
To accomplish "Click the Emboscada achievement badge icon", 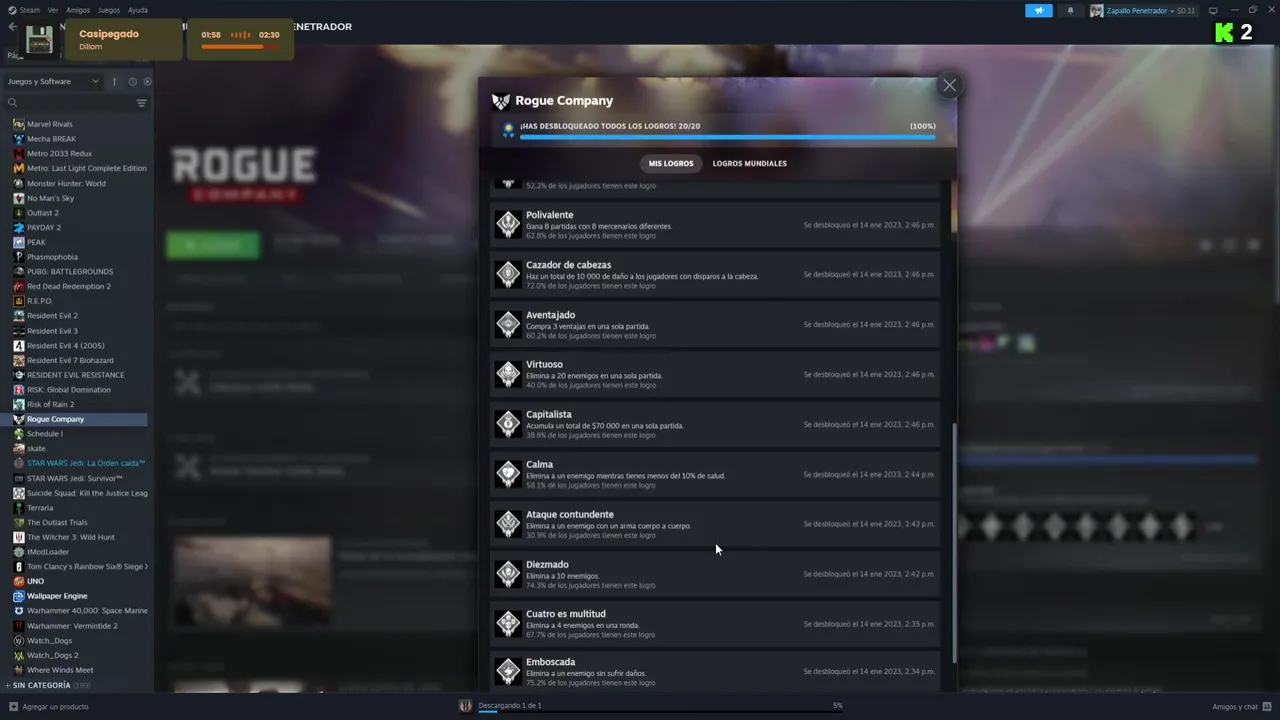I will [508, 671].
